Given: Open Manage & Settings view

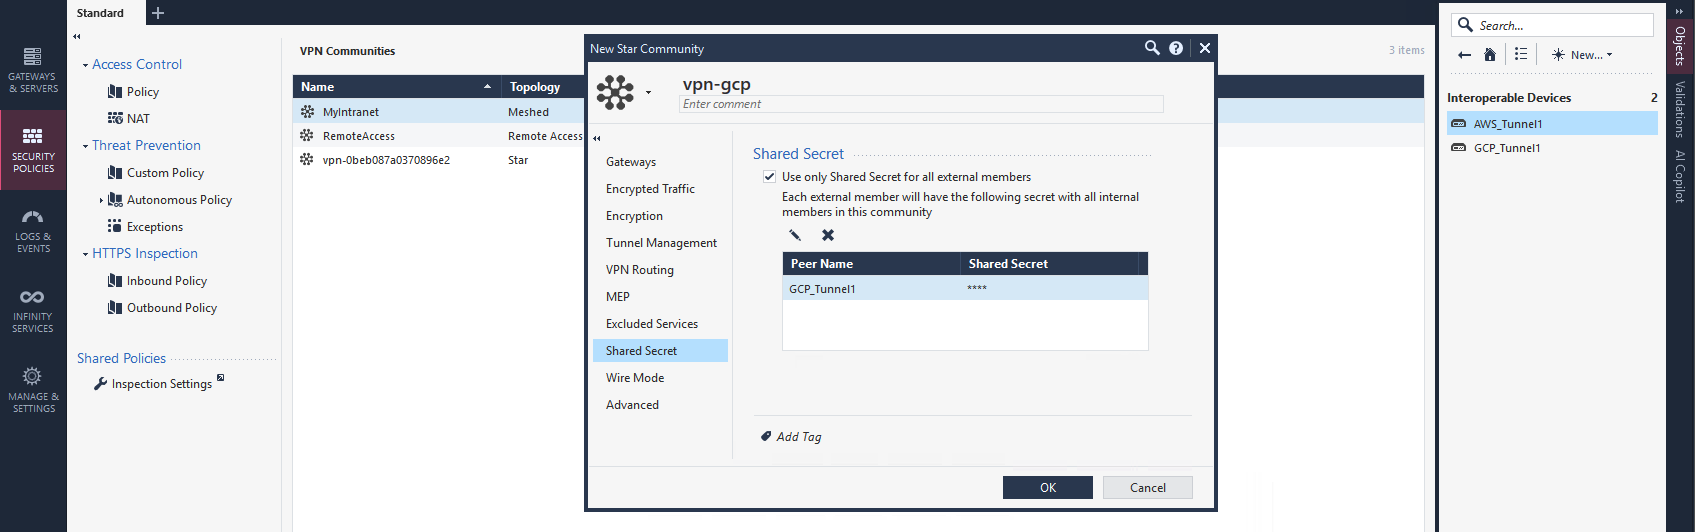Looking at the screenshot, I should [33, 389].
